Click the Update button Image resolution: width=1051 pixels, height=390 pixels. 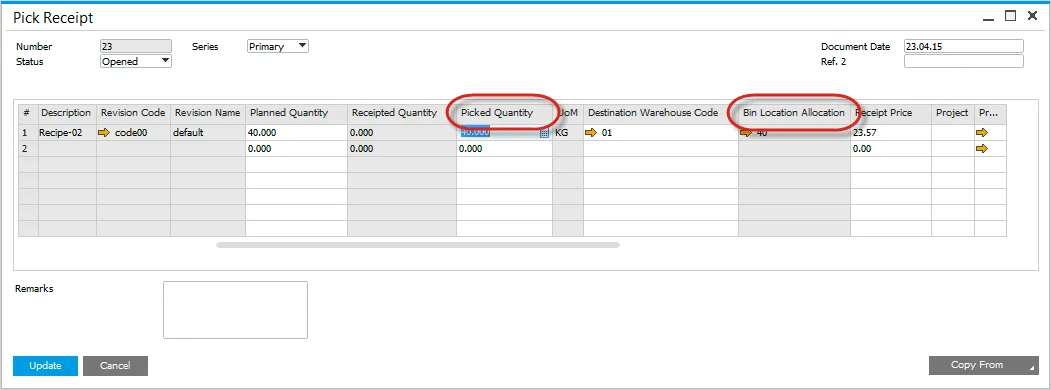46,366
